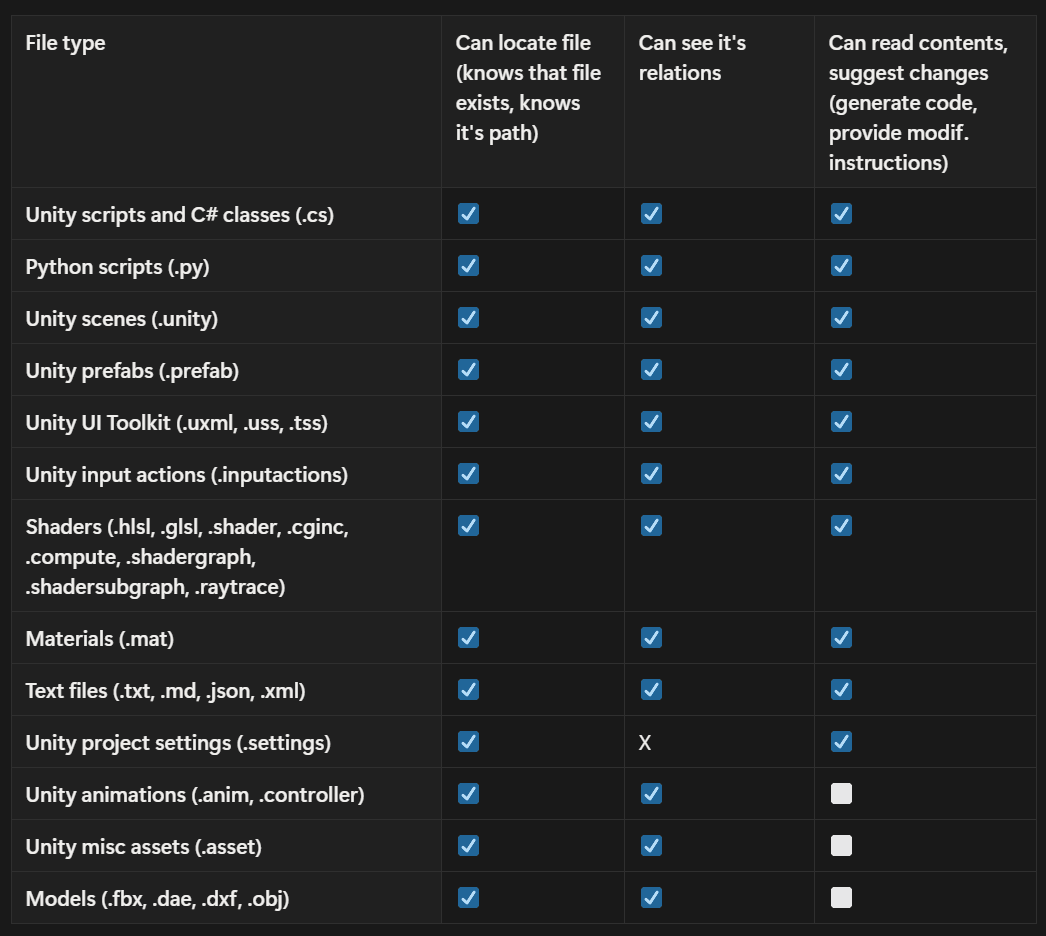Toggle Unity scripts 'Can locate file' checkbox
This screenshot has width=1046, height=936.
pos(468,213)
